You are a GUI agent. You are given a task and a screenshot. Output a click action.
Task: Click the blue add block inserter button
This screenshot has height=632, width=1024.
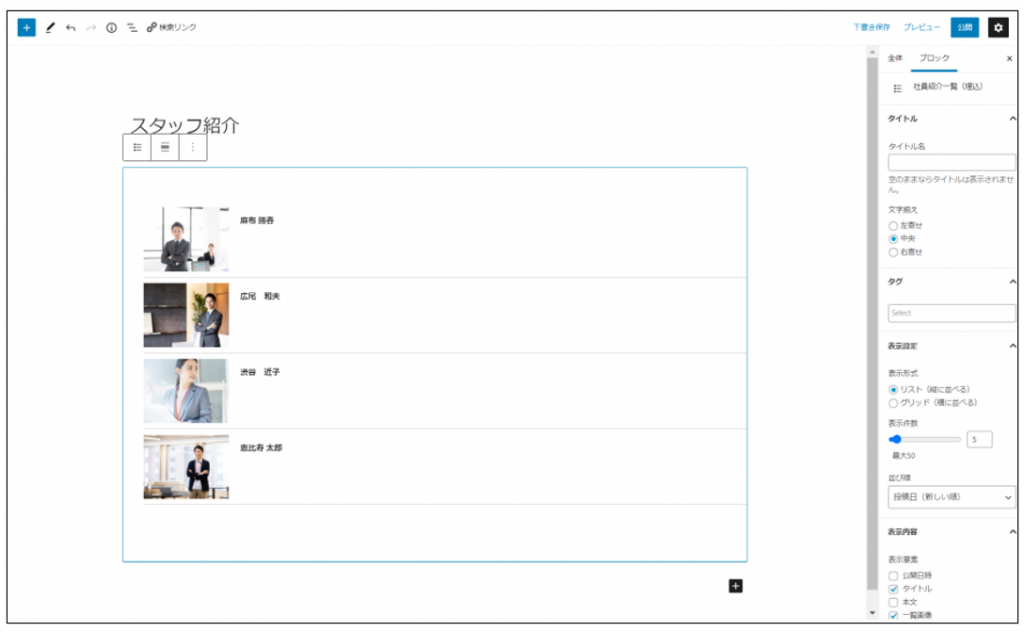(26, 27)
